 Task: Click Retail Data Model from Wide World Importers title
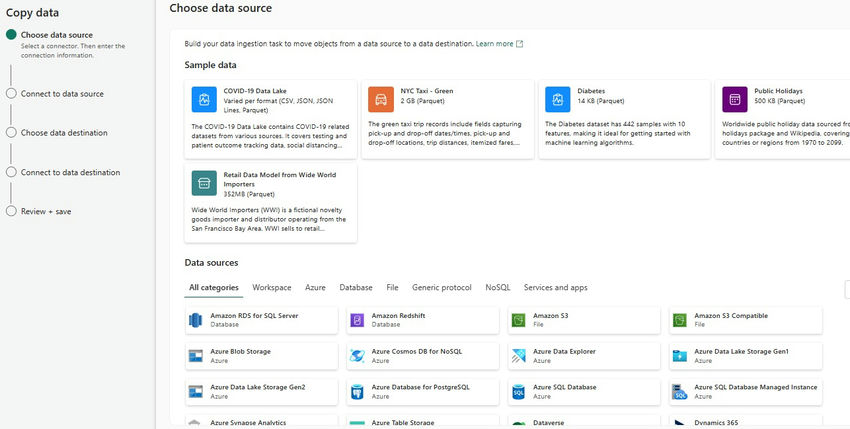[280, 180]
